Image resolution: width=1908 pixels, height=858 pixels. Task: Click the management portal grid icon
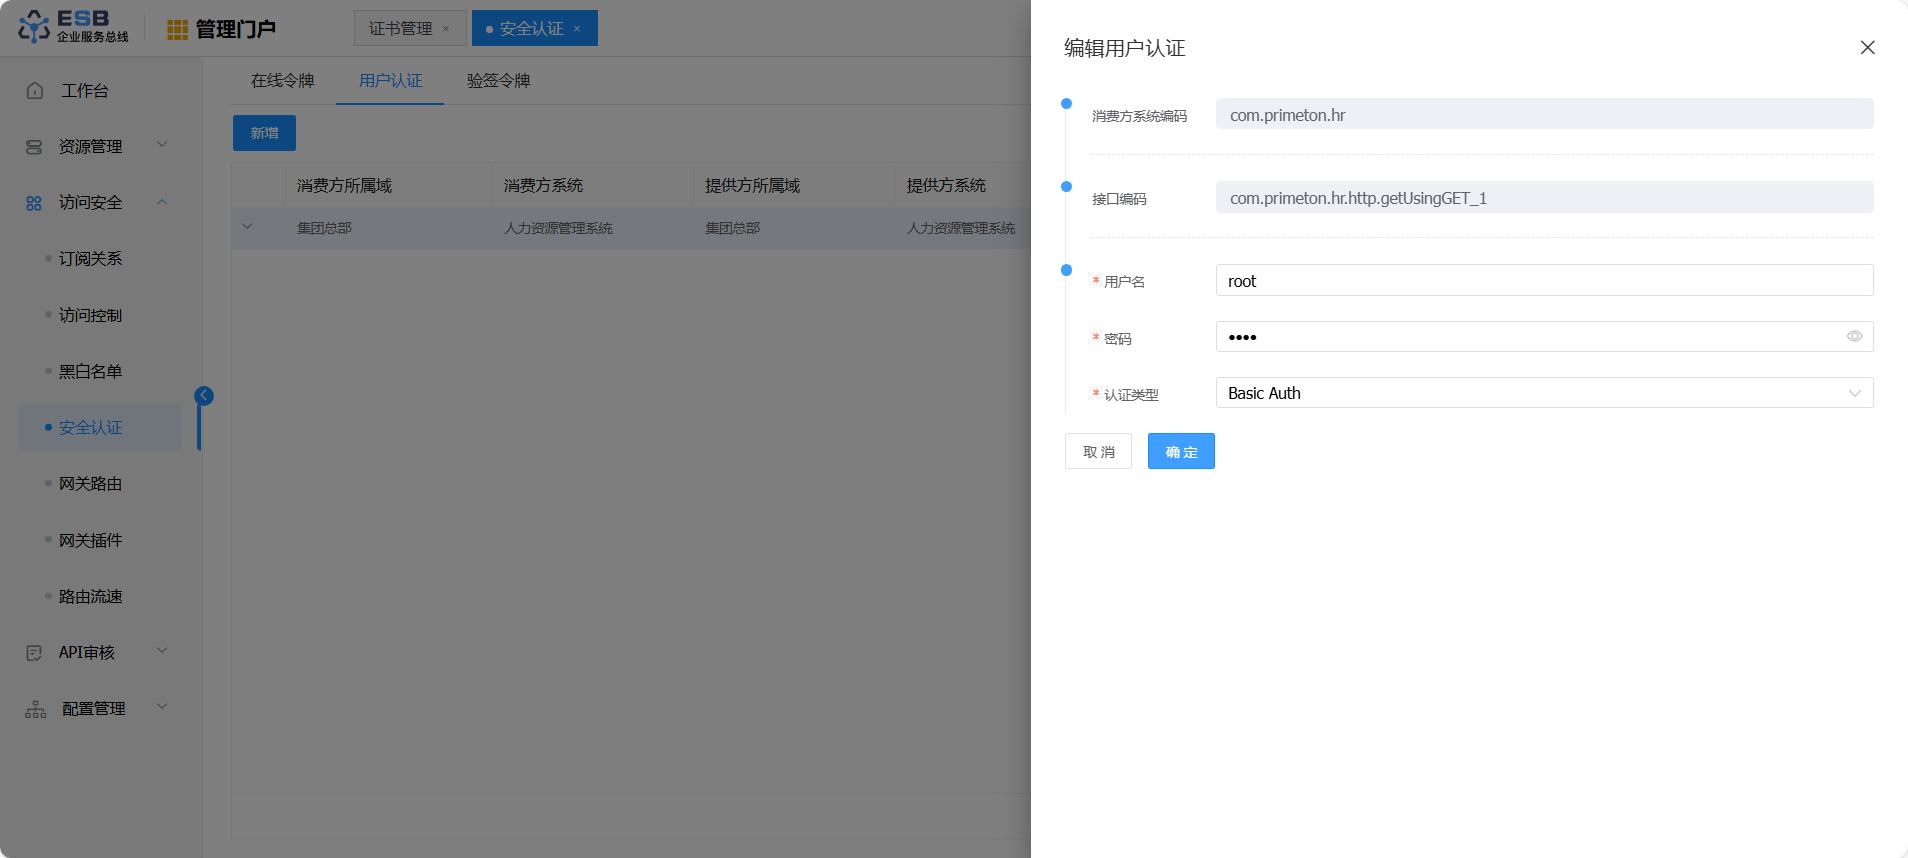(177, 30)
